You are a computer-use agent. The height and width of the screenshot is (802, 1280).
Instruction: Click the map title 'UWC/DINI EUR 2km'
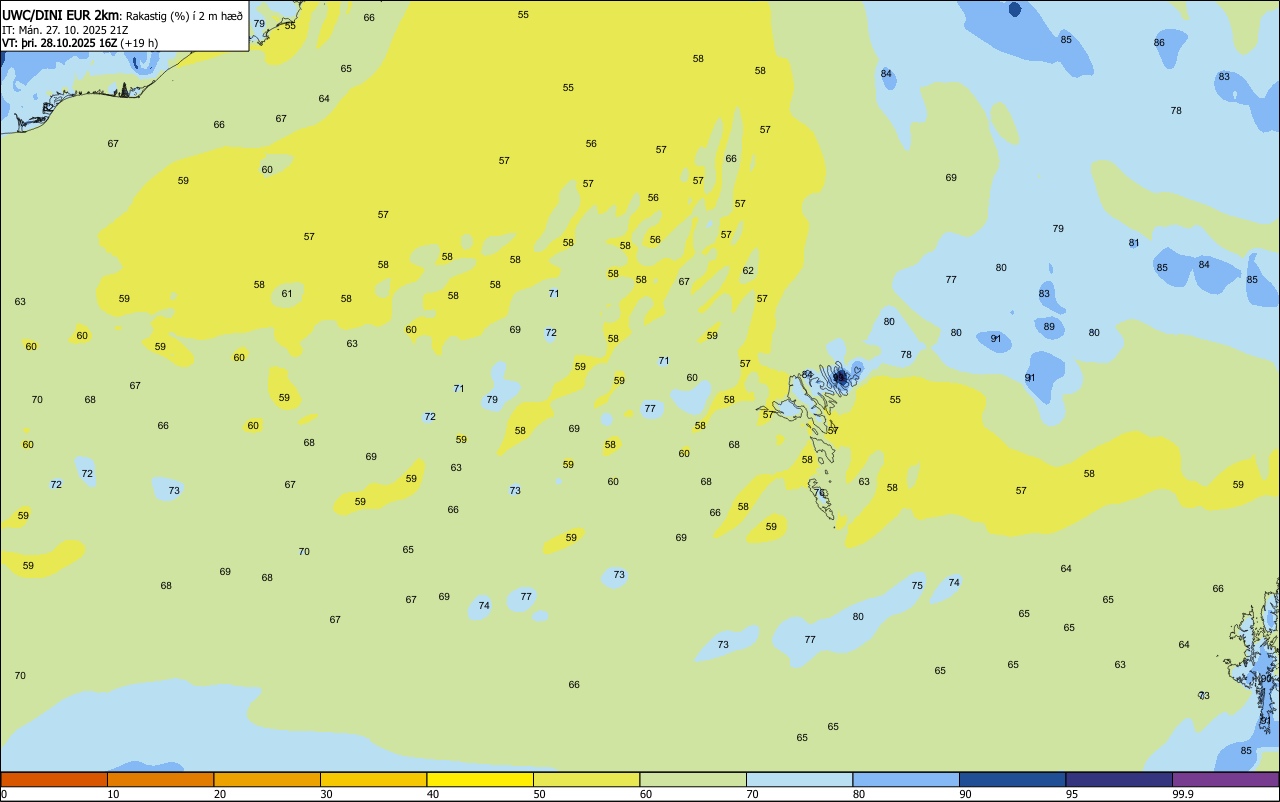pyautogui.click(x=61, y=15)
